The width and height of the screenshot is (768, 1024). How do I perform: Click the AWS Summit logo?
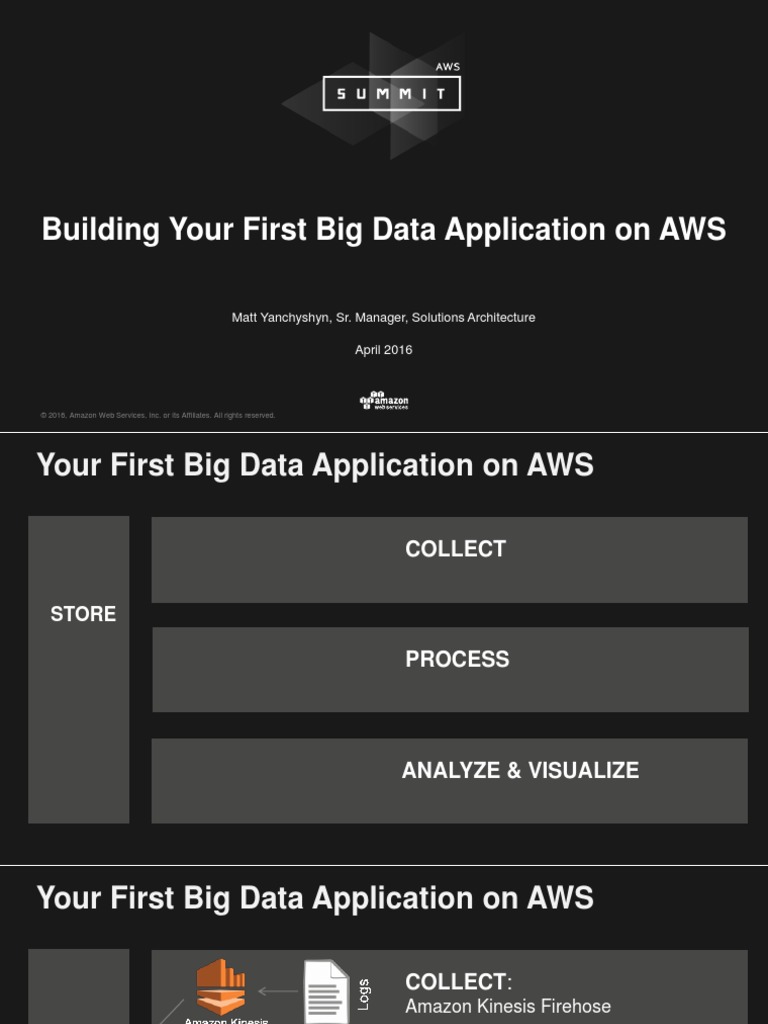tap(391, 94)
